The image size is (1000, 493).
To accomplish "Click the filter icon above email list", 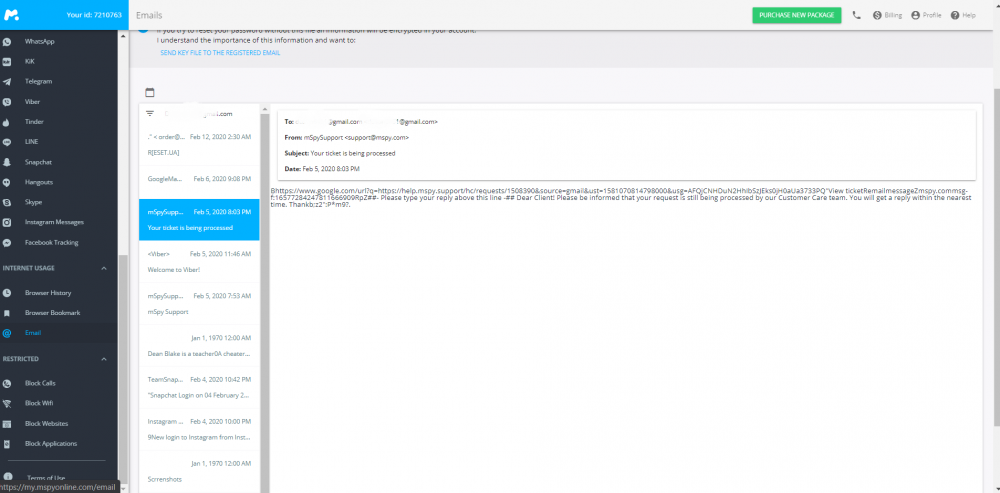I will [150, 114].
